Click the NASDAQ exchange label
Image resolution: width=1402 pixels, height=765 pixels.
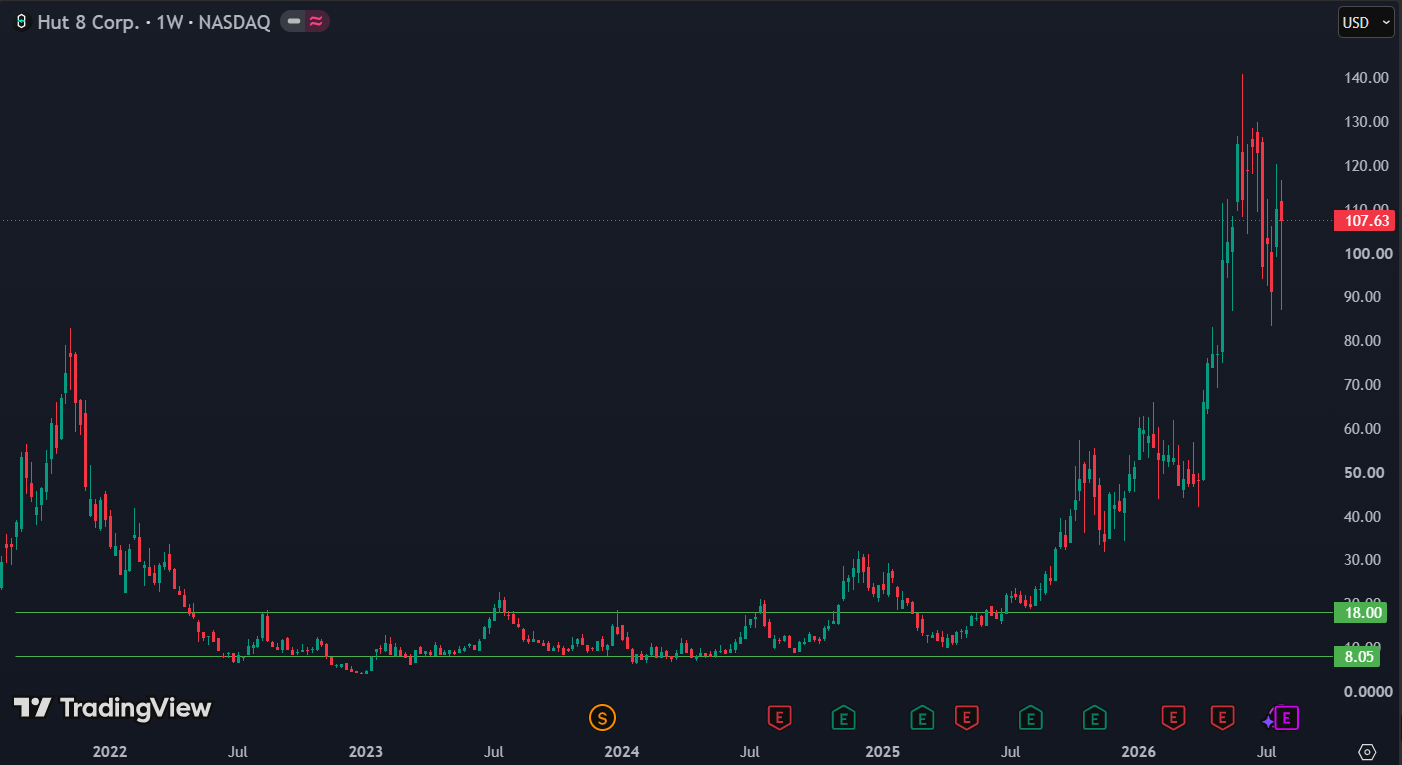click(x=234, y=22)
